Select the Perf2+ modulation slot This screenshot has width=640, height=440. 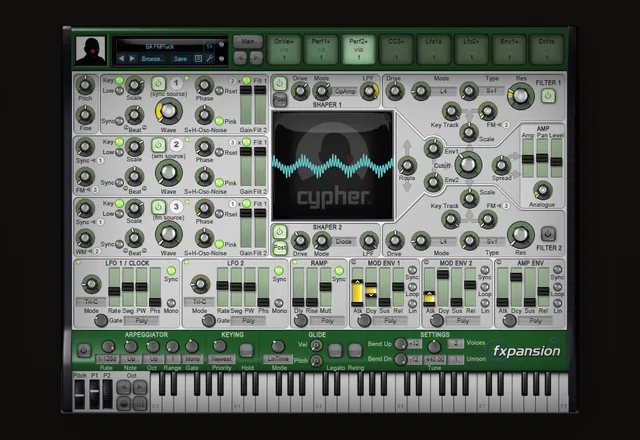358,49
